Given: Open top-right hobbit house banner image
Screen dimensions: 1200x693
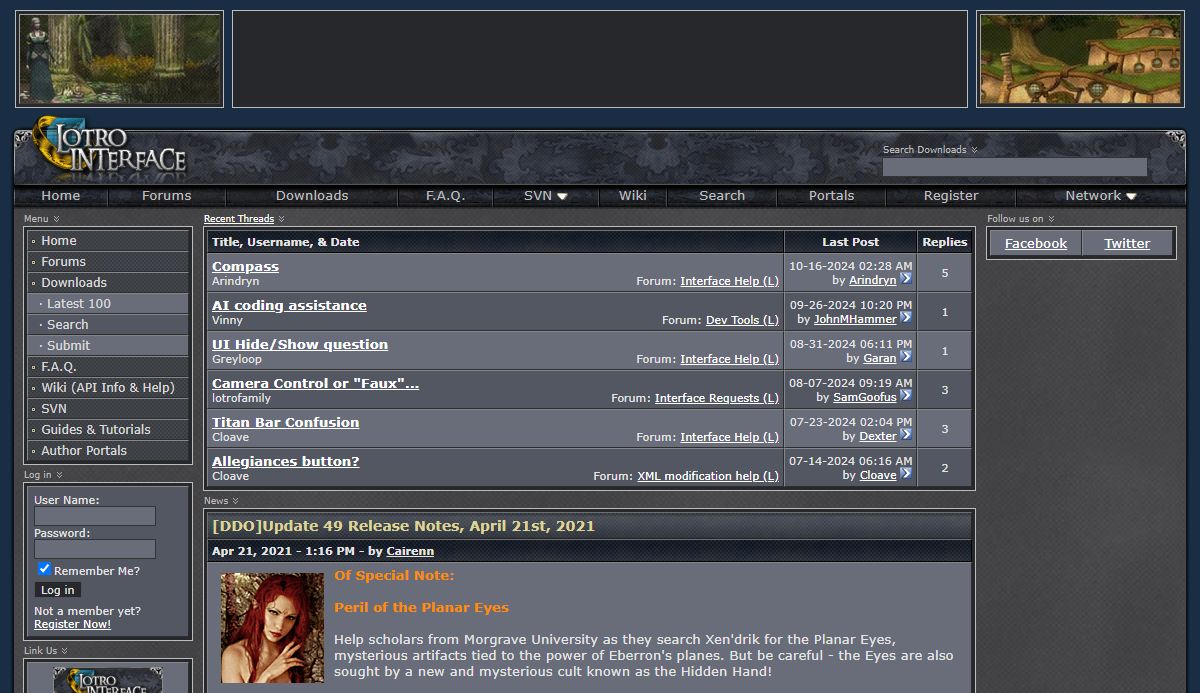Looking at the screenshot, I should click(x=1080, y=59).
